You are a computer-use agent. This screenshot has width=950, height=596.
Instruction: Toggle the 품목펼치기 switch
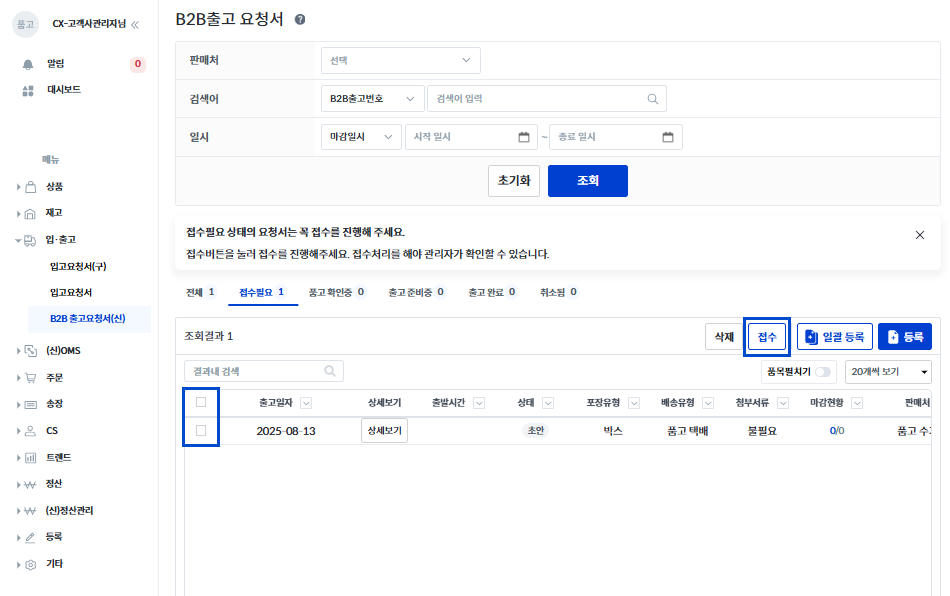click(x=824, y=372)
